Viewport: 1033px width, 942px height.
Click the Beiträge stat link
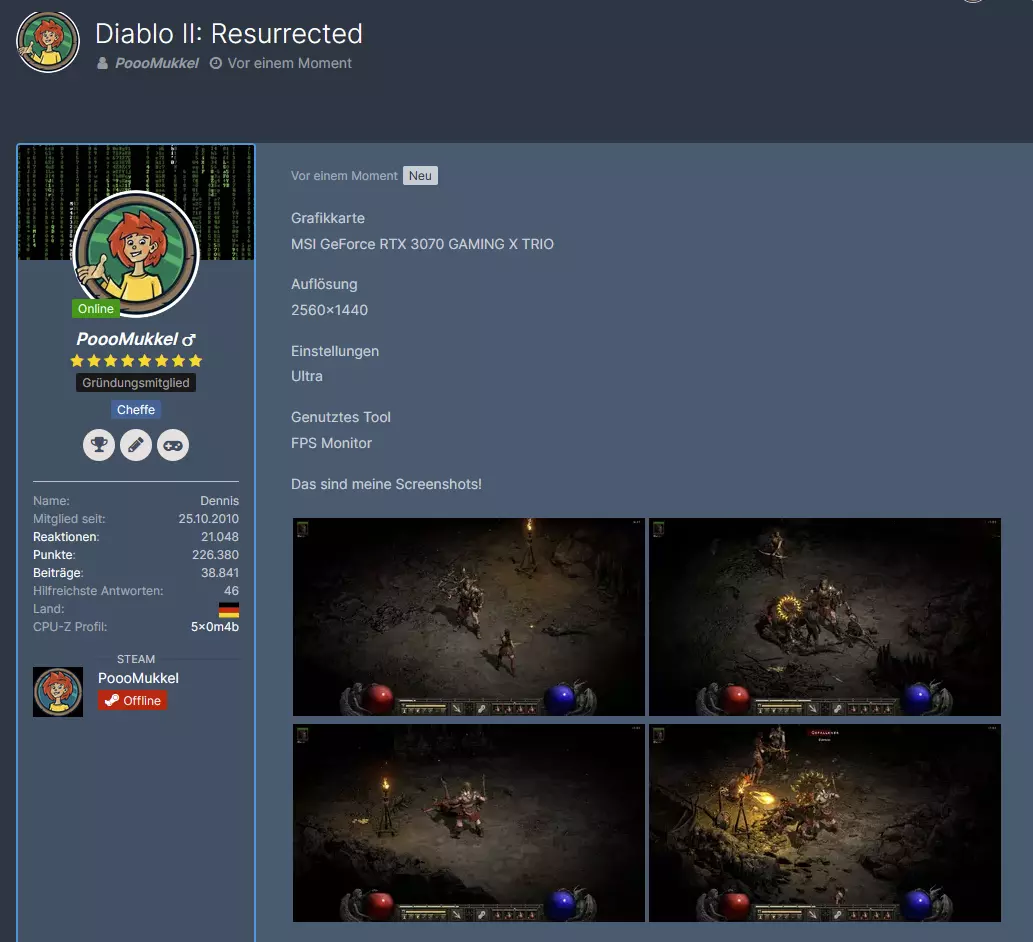pos(58,573)
